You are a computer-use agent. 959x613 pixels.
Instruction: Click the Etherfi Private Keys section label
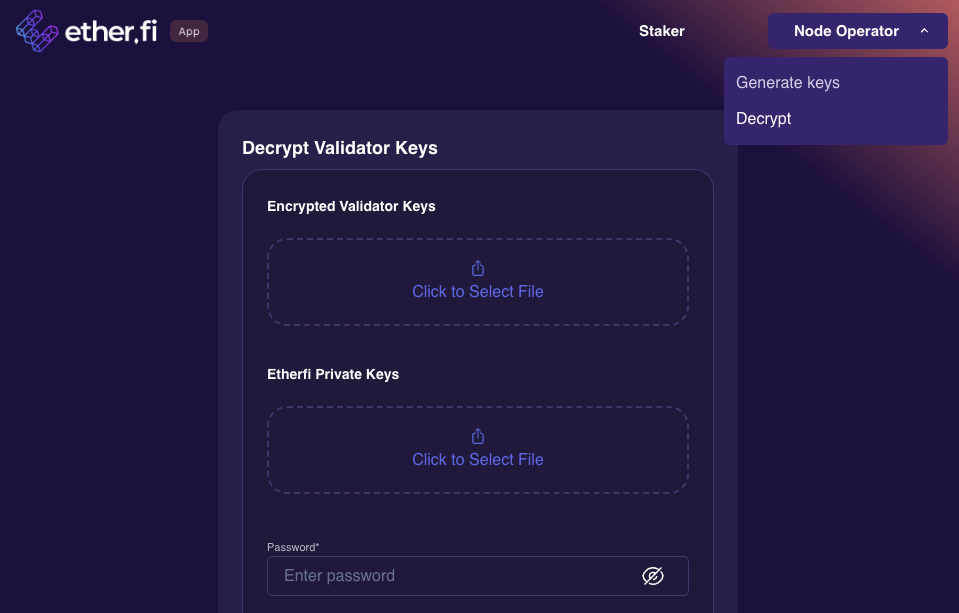333,374
